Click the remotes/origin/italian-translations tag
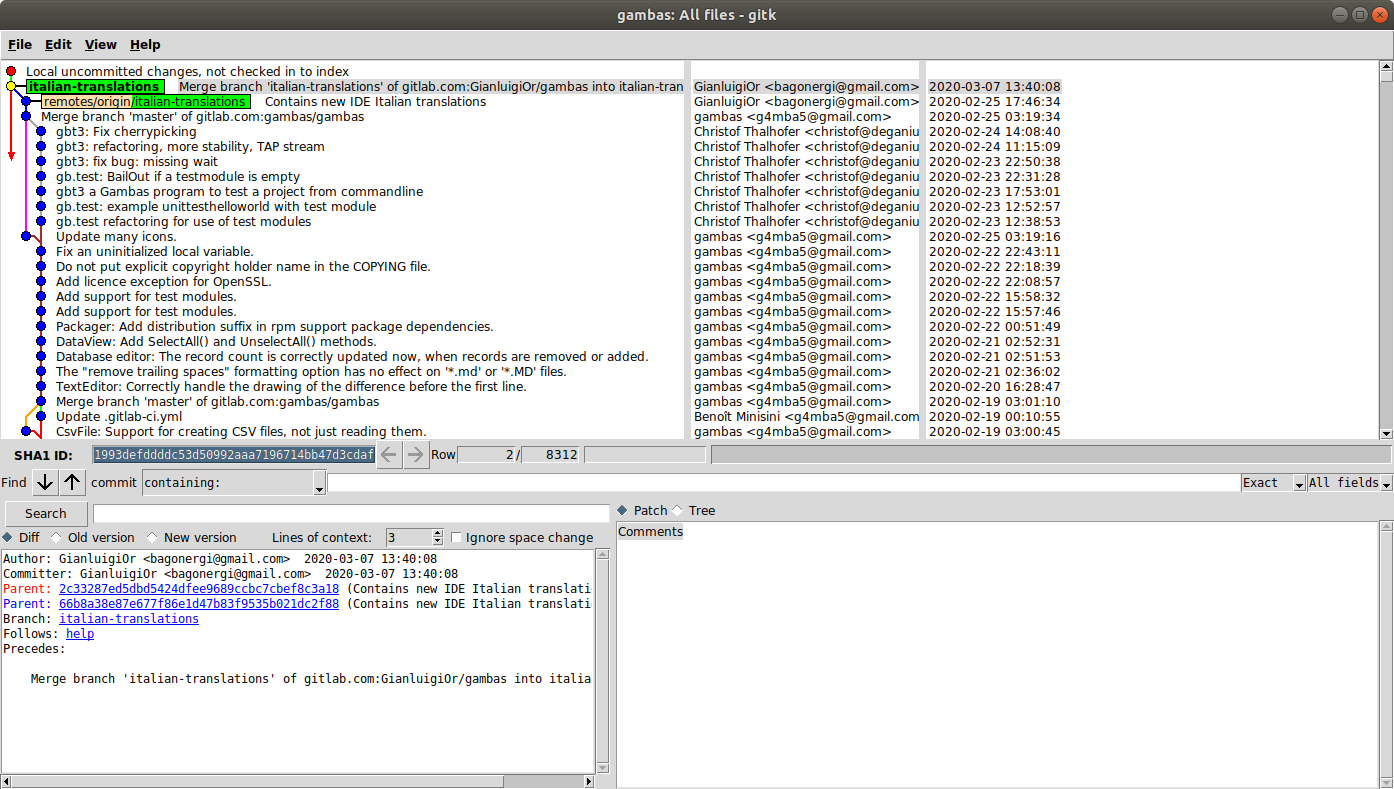 [x=145, y=102]
